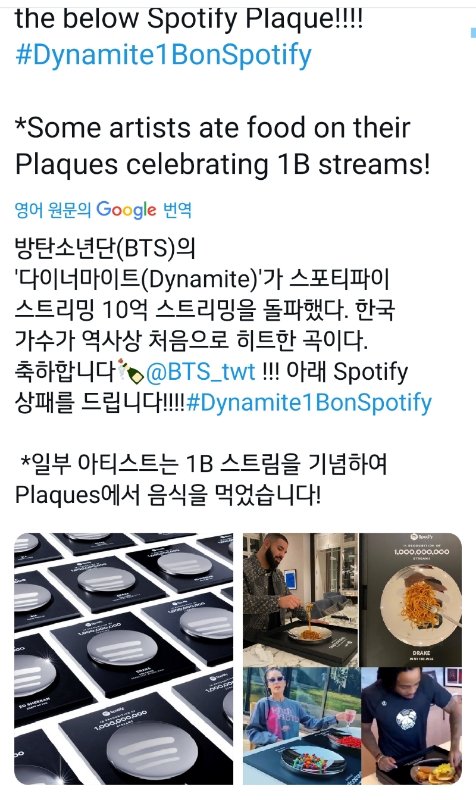Open the @BTS_twt mention
Image resolution: width=476 pixels, height=800 pixels.
201,371
